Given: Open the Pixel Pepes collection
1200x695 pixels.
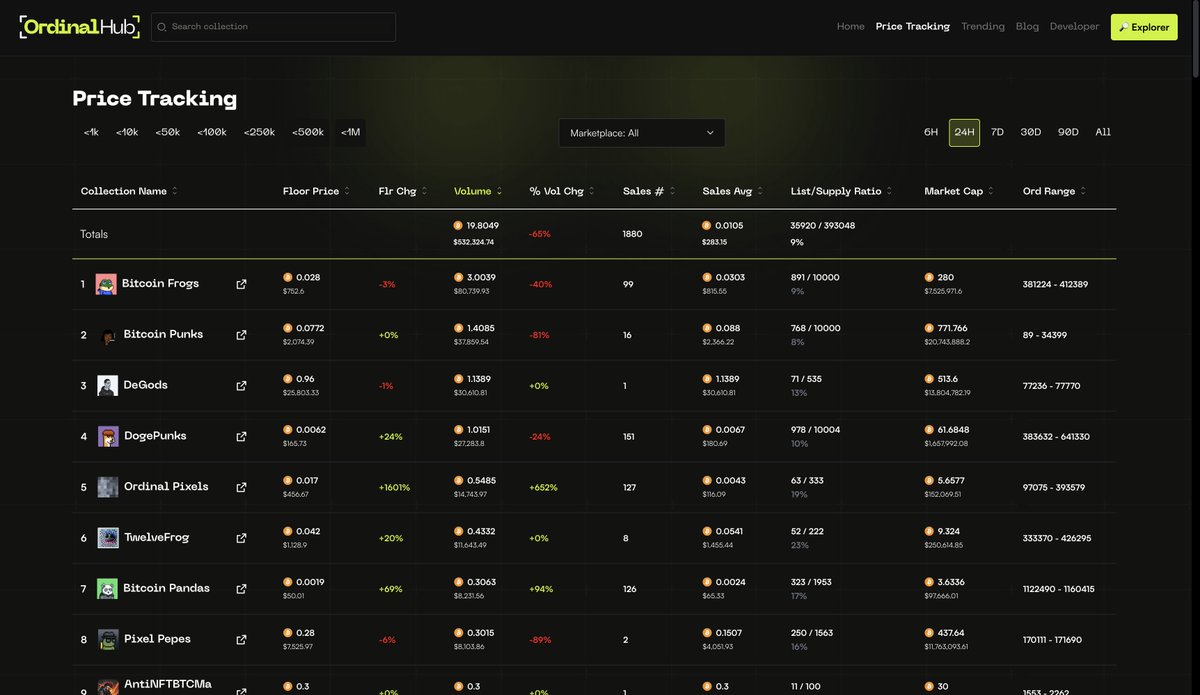Looking at the screenshot, I should click(157, 639).
